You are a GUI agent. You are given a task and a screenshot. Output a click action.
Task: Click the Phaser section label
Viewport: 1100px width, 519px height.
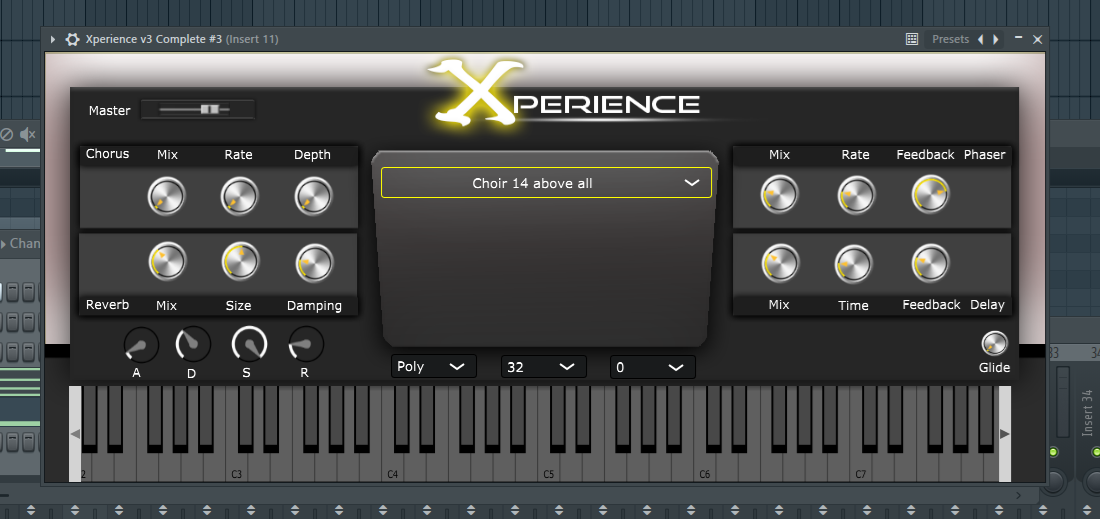tap(984, 154)
